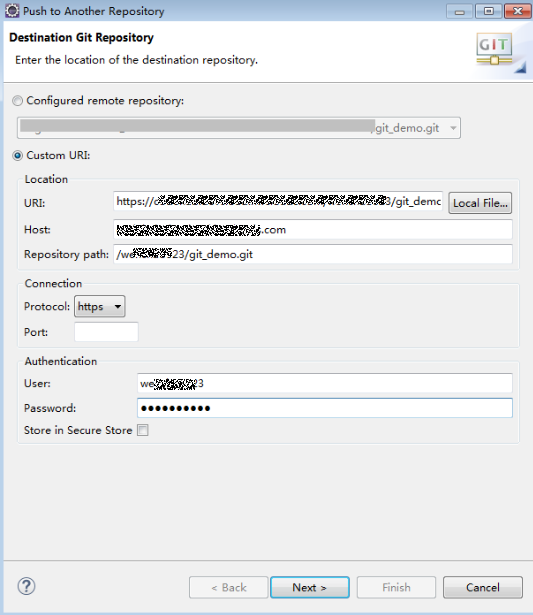This screenshot has width=533, height=615.
Task: Focus the Host input field
Action: pos(313,229)
